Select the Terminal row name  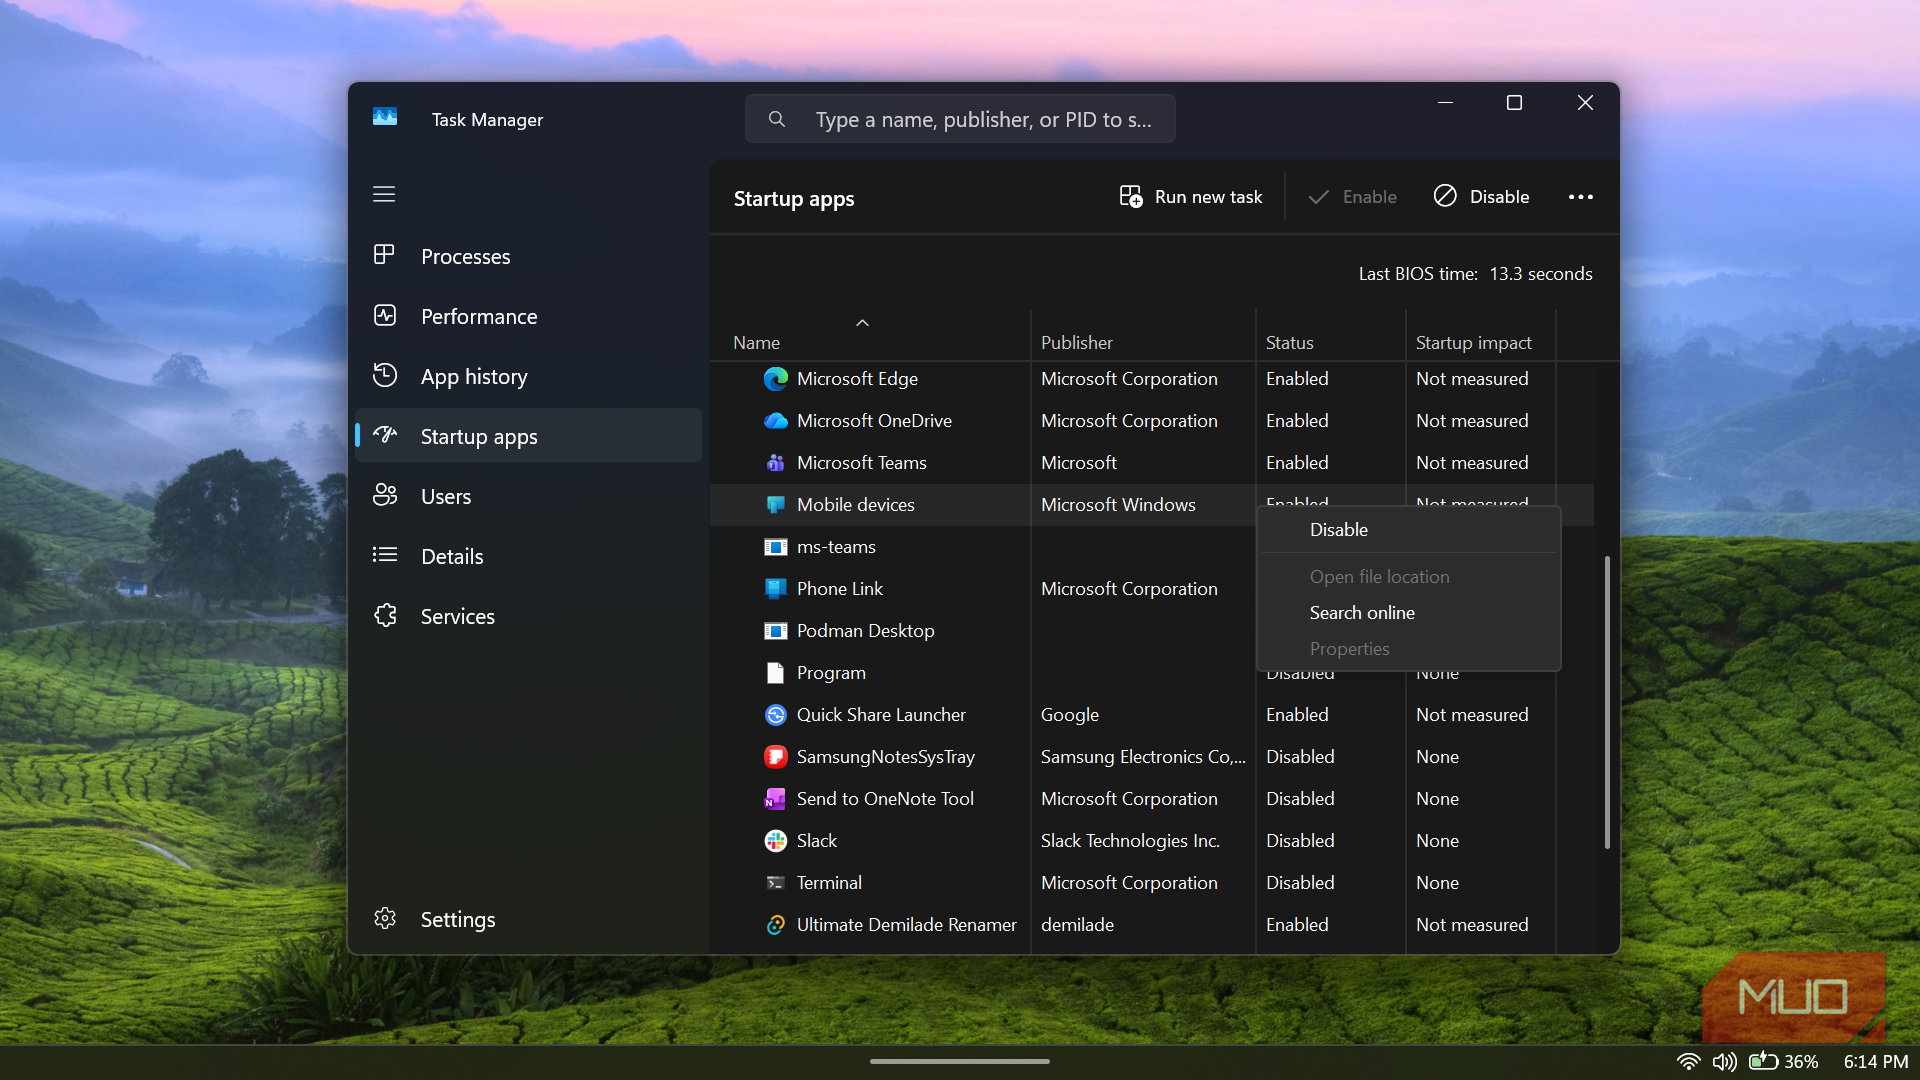tap(829, 883)
